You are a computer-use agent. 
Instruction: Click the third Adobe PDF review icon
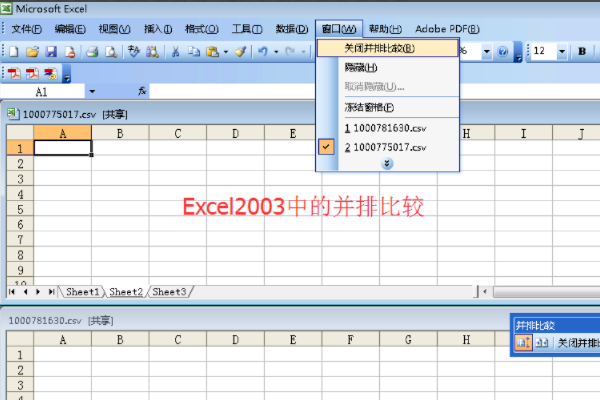click(x=51, y=73)
